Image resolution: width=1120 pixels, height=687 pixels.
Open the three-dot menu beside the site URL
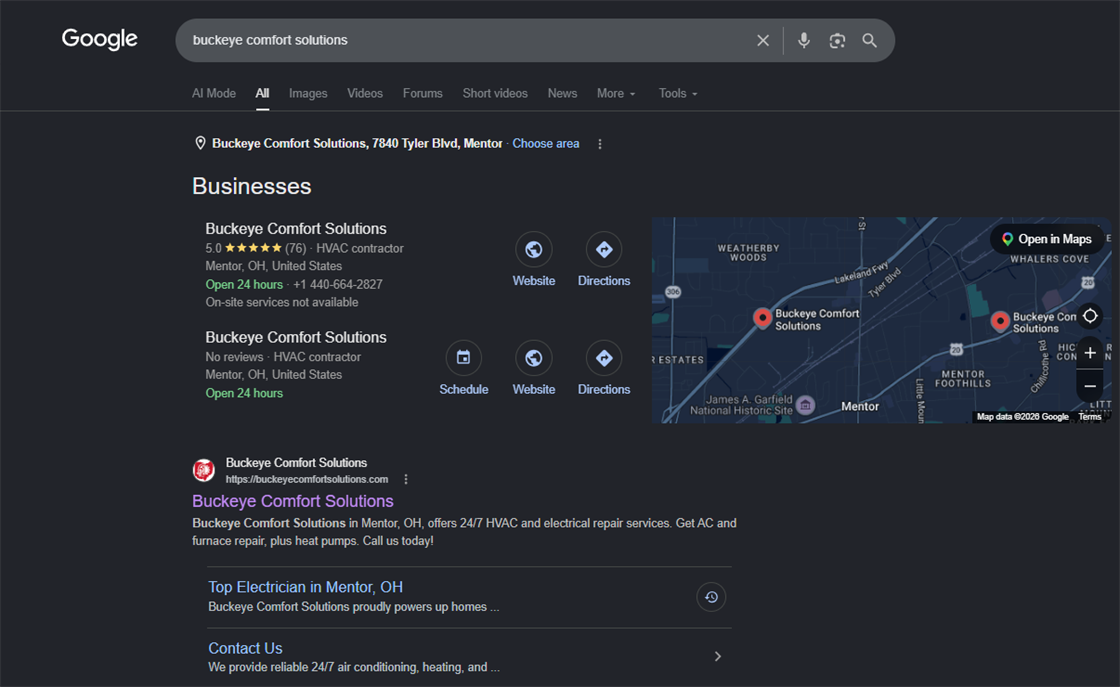(x=406, y=479)
